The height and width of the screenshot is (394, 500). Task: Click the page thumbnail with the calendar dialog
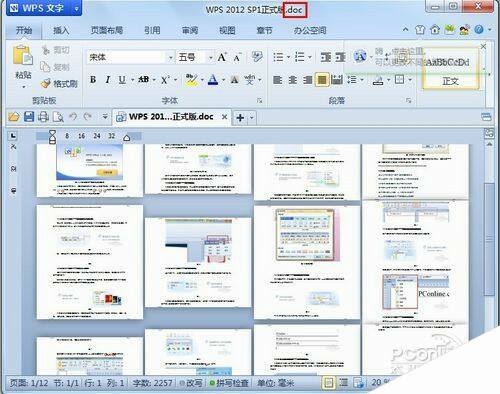click(307, 262)
